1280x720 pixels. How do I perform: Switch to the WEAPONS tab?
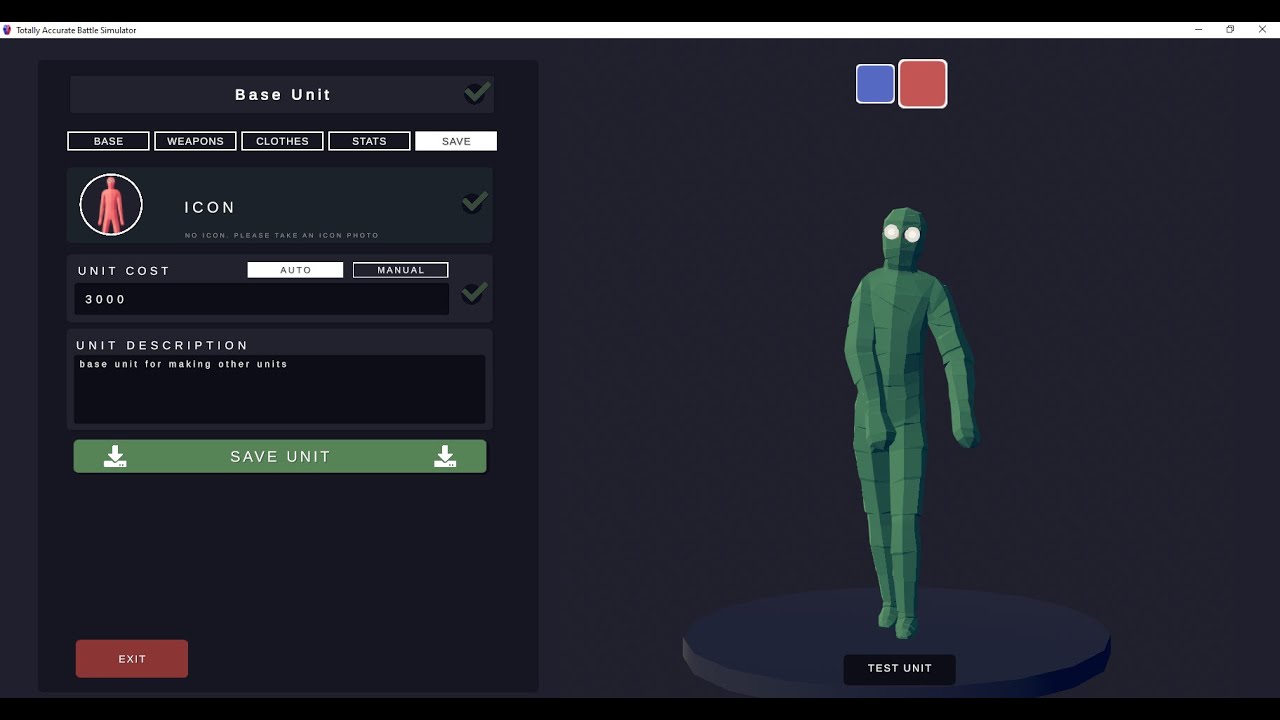195,141
